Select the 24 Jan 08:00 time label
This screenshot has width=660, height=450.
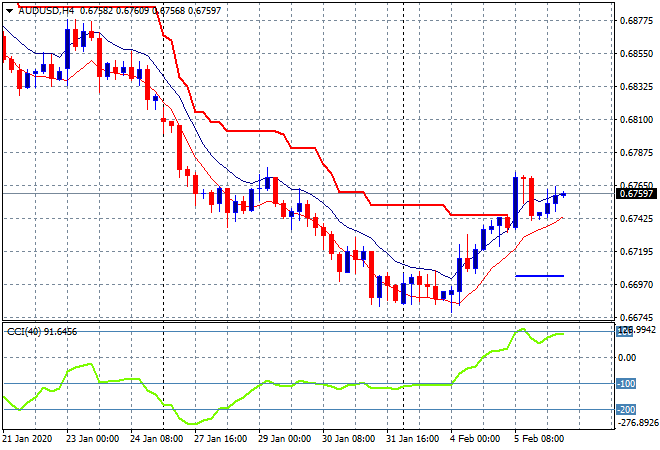pyautogui.click(x=157, y=439)
